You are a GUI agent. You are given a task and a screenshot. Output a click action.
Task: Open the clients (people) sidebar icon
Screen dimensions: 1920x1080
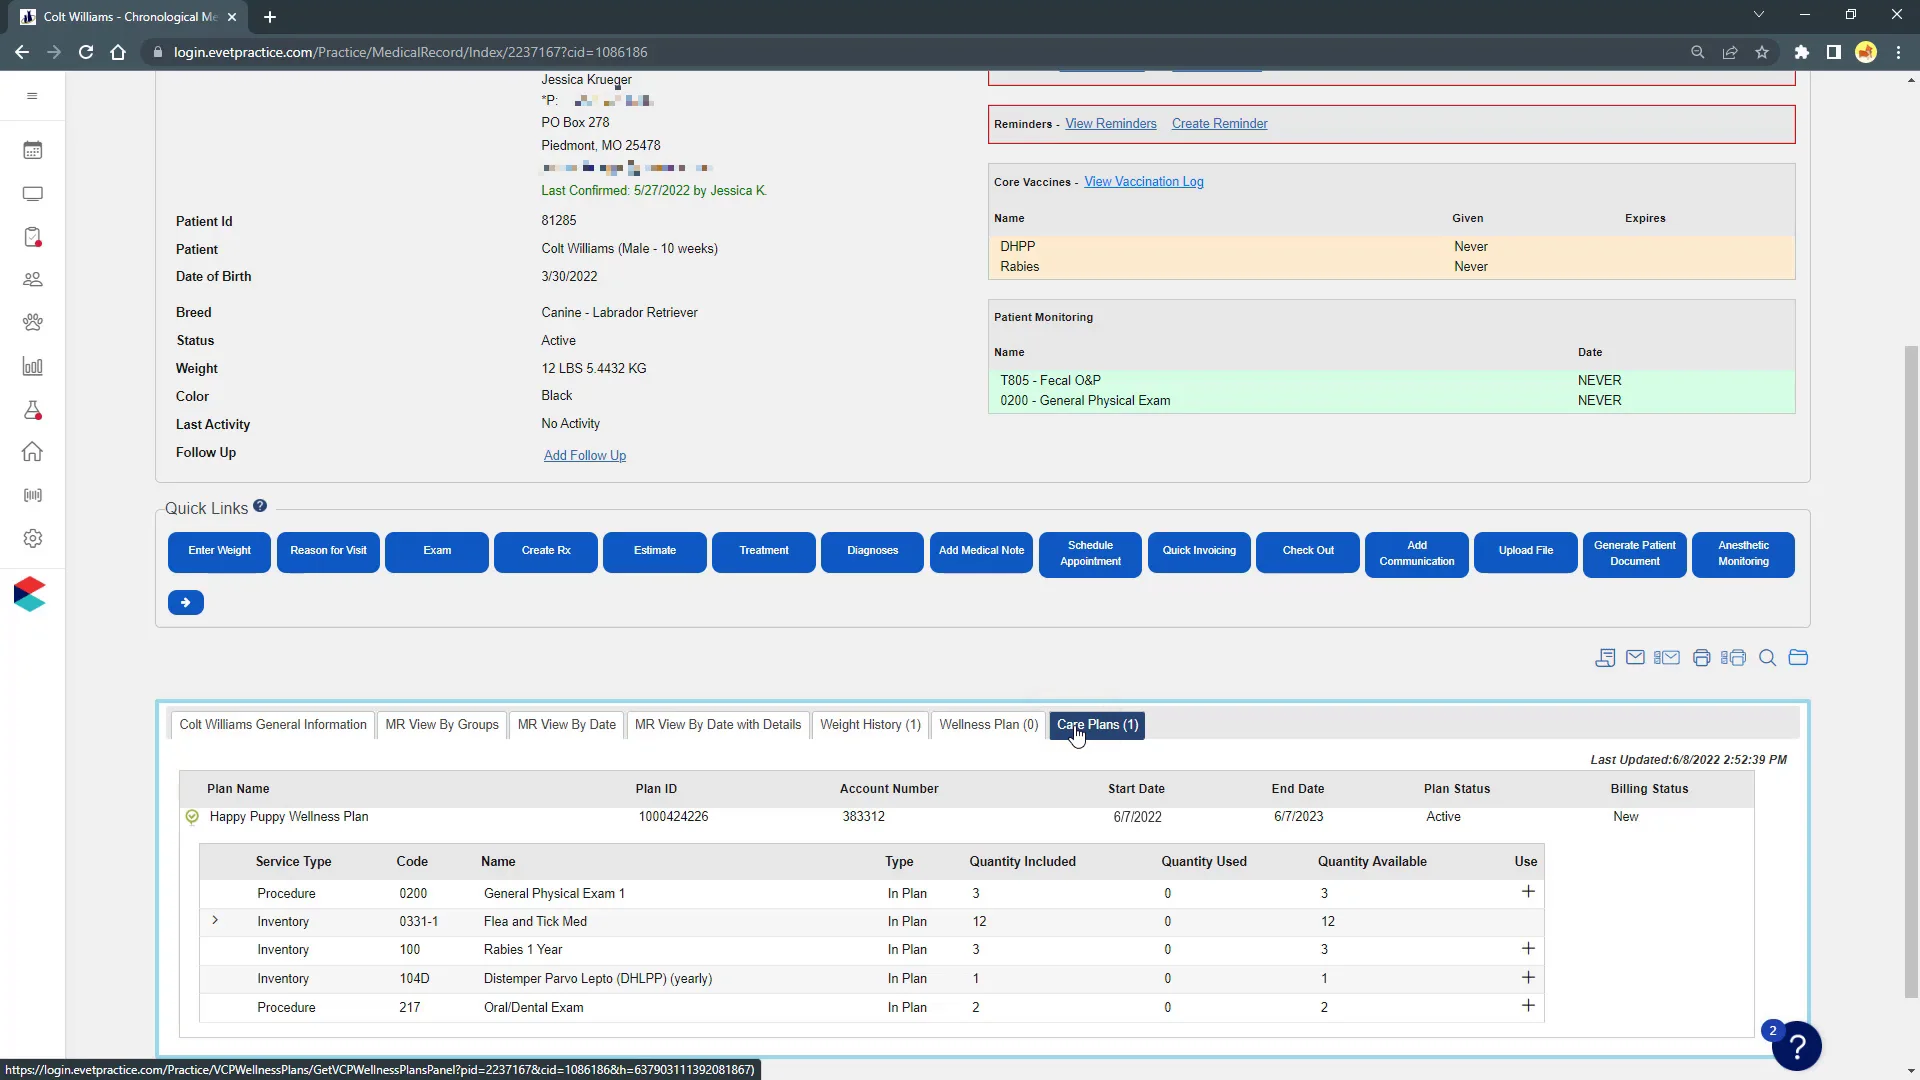click(32, 280)
